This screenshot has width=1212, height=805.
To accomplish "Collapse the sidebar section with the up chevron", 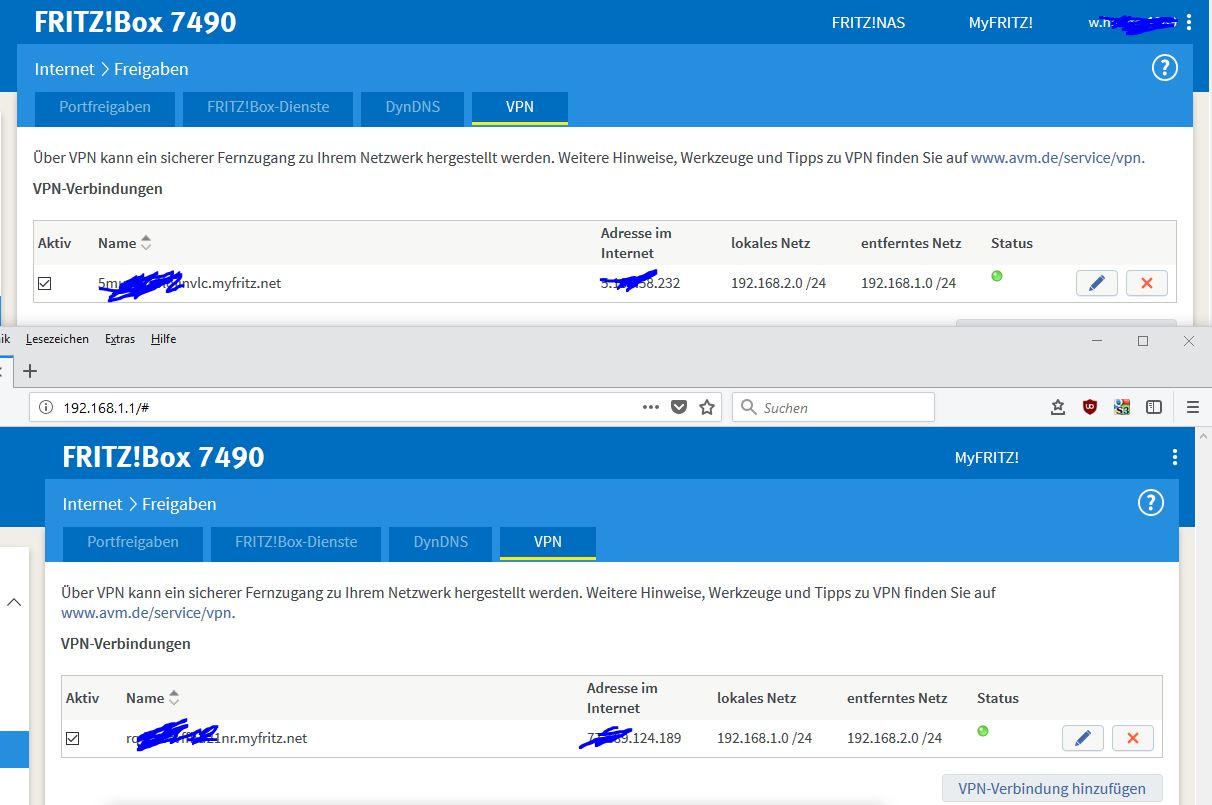I will pos(14,602).
